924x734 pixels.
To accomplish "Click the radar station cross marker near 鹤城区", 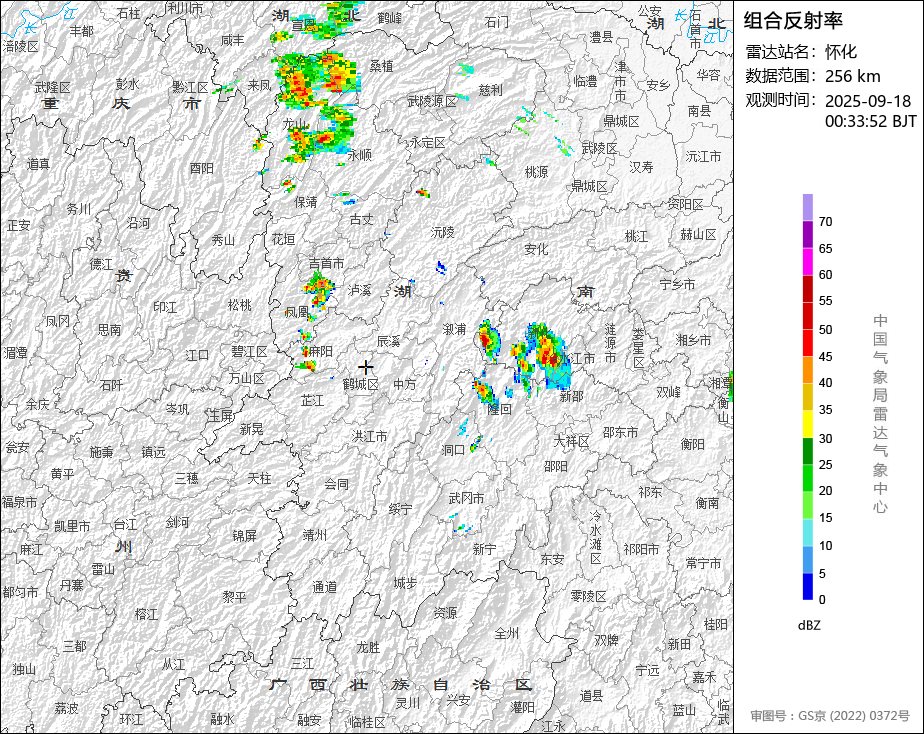I will (x=366, y=368).
